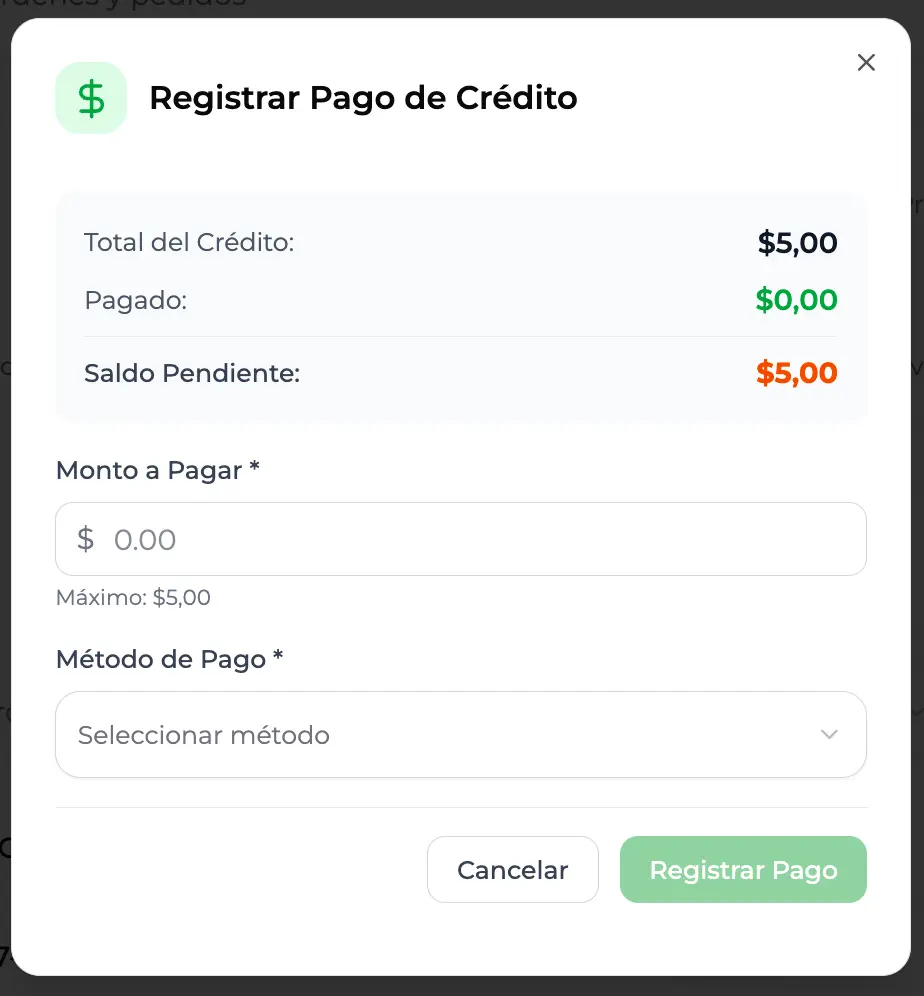
Task: Click the Registrar Pago de Crédito title
Action: coord(363,98)
